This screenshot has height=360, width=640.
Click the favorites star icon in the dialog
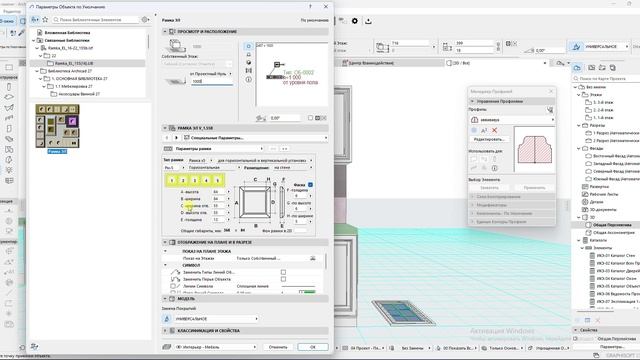45,20
